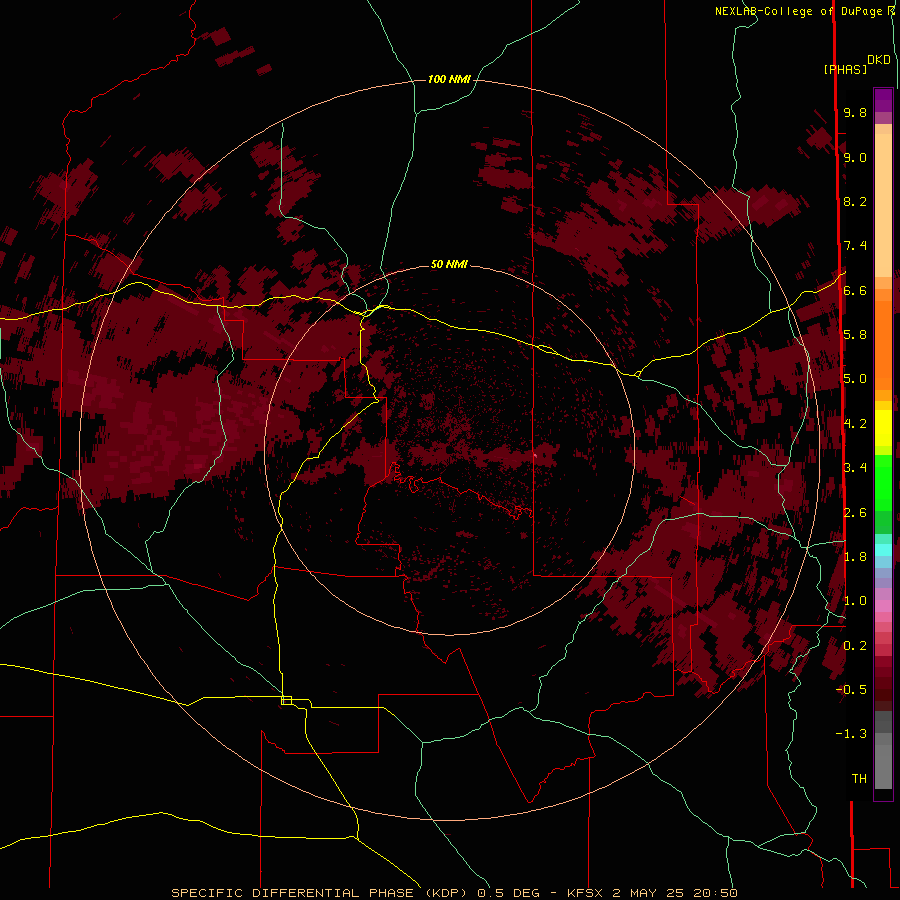
Task: Pick the gray segment of the color bar
Action: 883,752
